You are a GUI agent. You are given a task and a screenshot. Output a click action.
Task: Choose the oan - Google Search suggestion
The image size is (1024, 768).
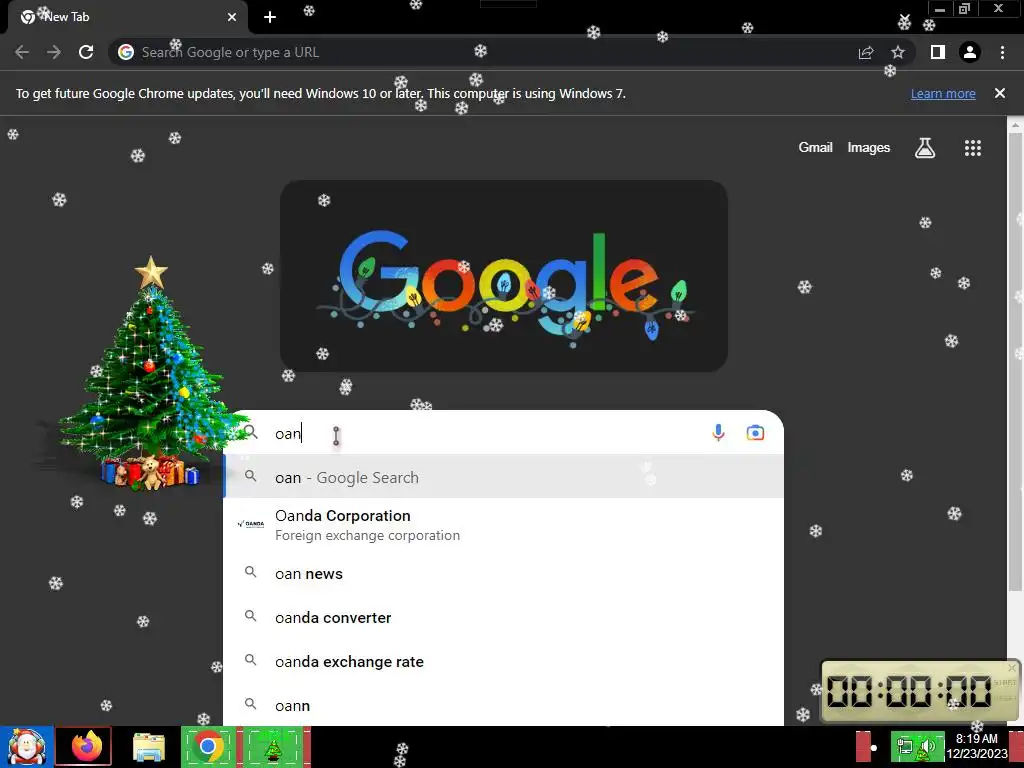click(504, 477)
